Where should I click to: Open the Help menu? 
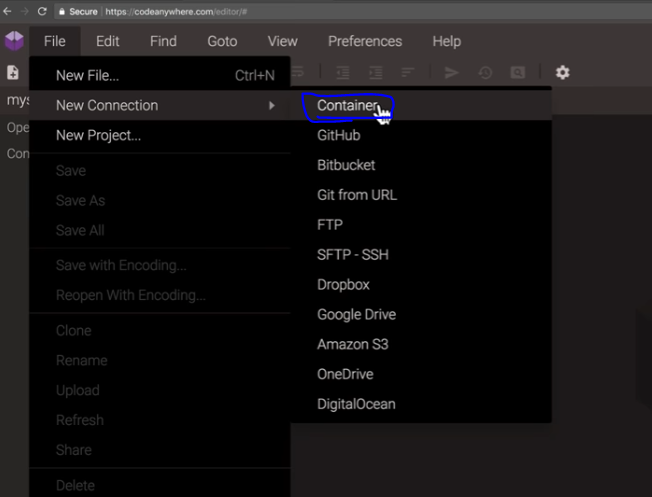[x=446, y=41]
